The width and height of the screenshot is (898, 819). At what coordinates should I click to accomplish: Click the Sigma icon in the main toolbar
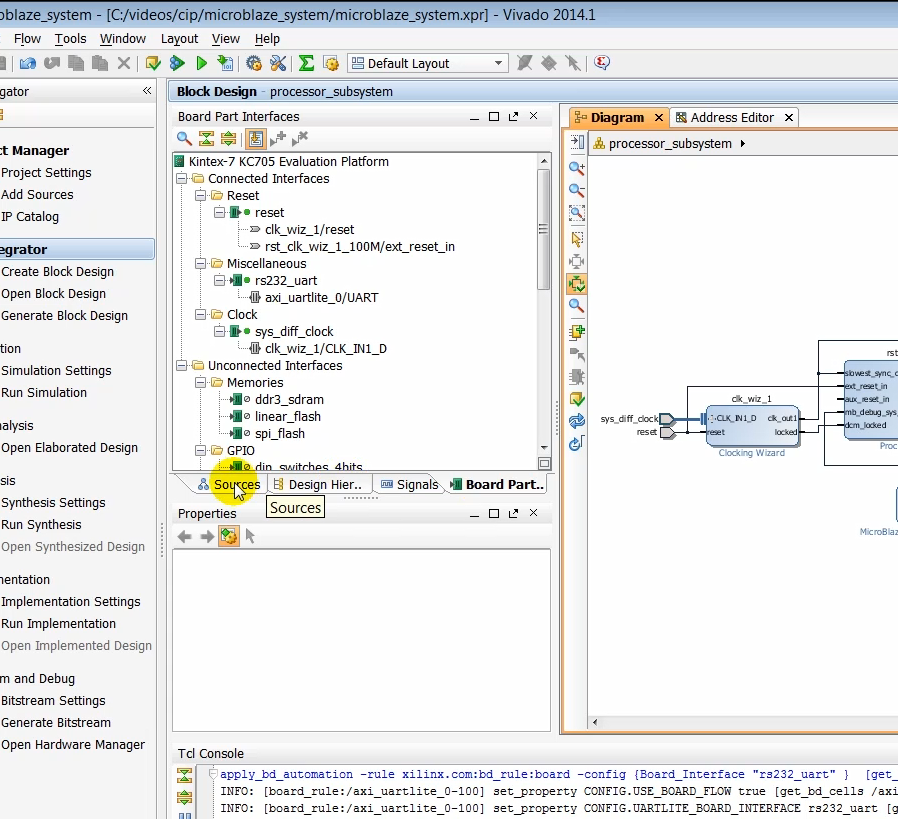[306, 63]
